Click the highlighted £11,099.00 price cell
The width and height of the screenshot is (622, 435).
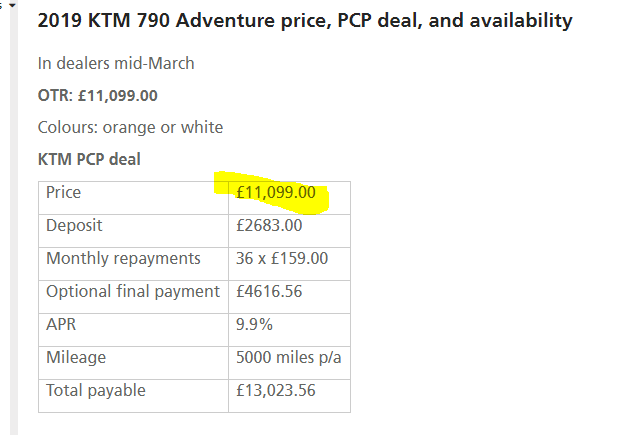pos(289,198)
